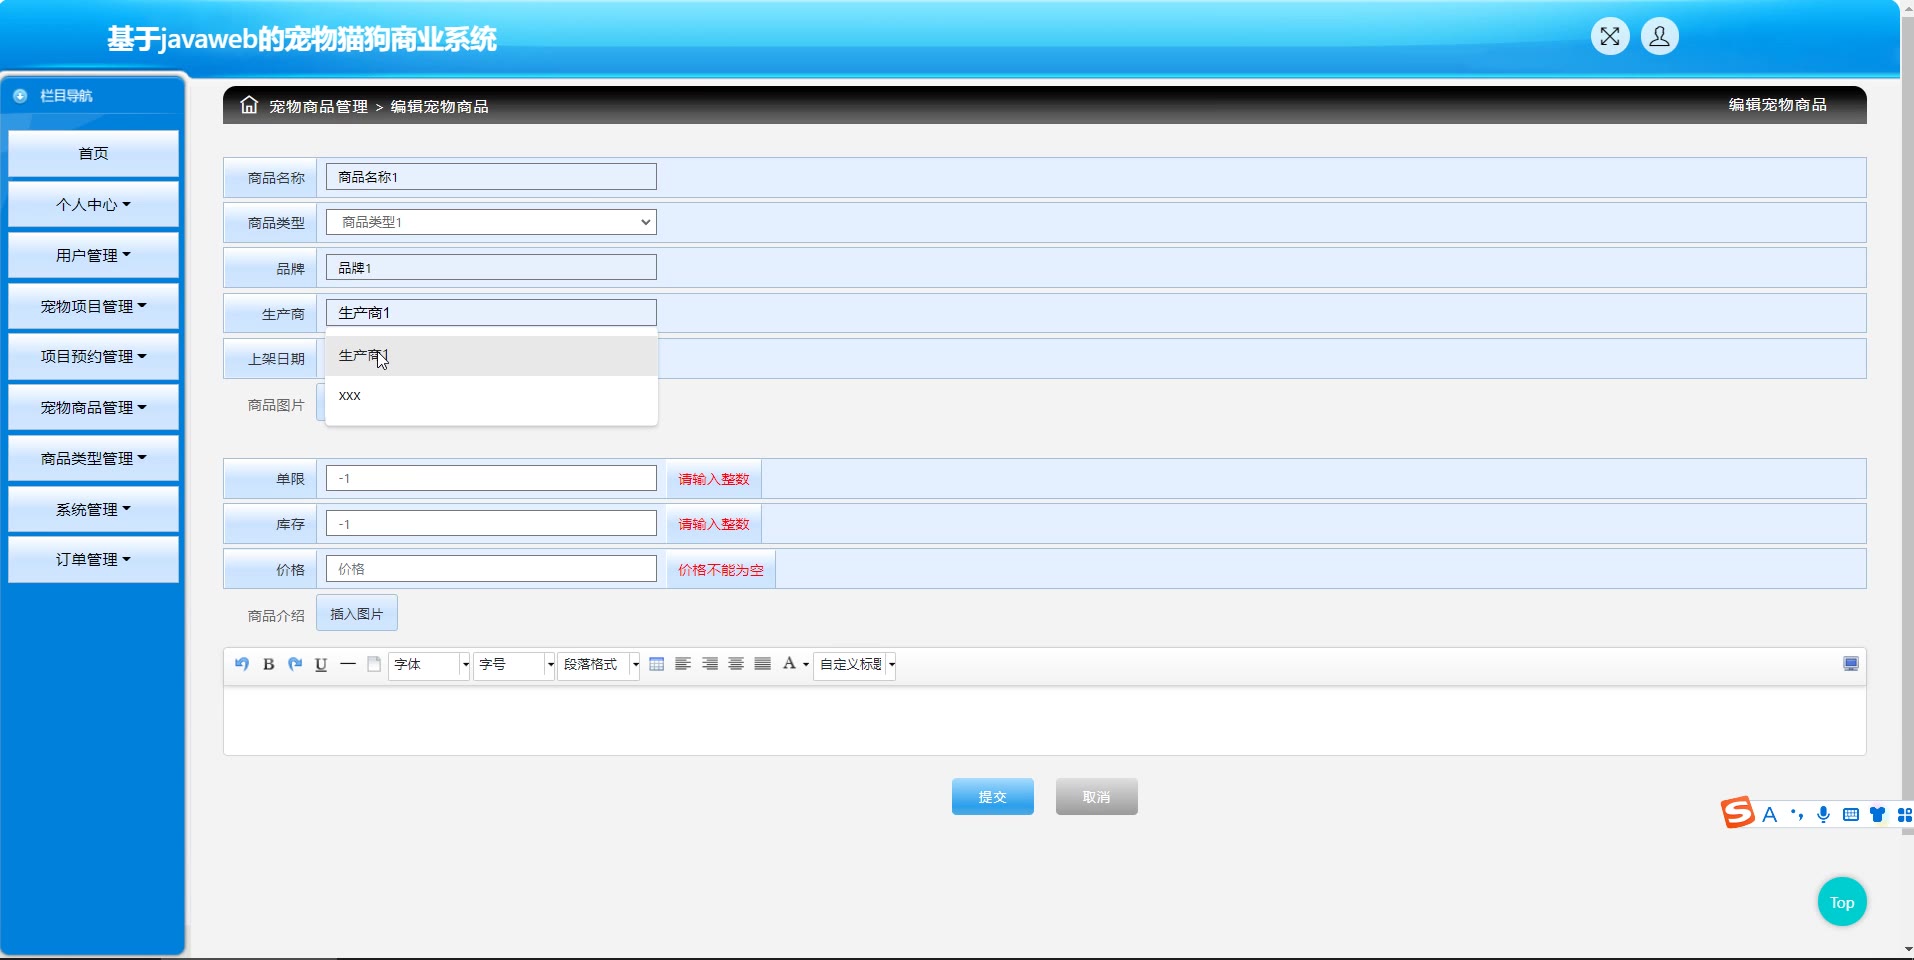The height and width of the screenshot is (960, 1914).
Task: Click inside the rich text editor area
Action: [x=1044, y=720]
